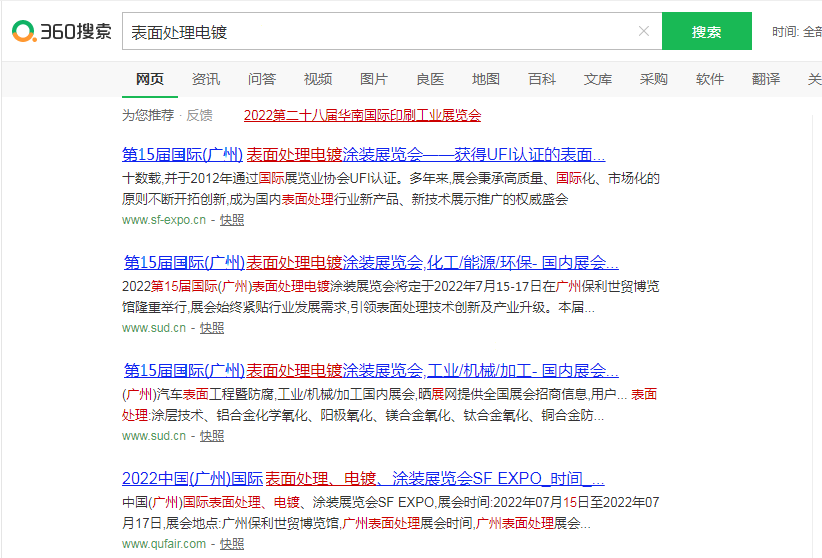Select the 图片 tab

pyautogui.click(x=374, y=79)
